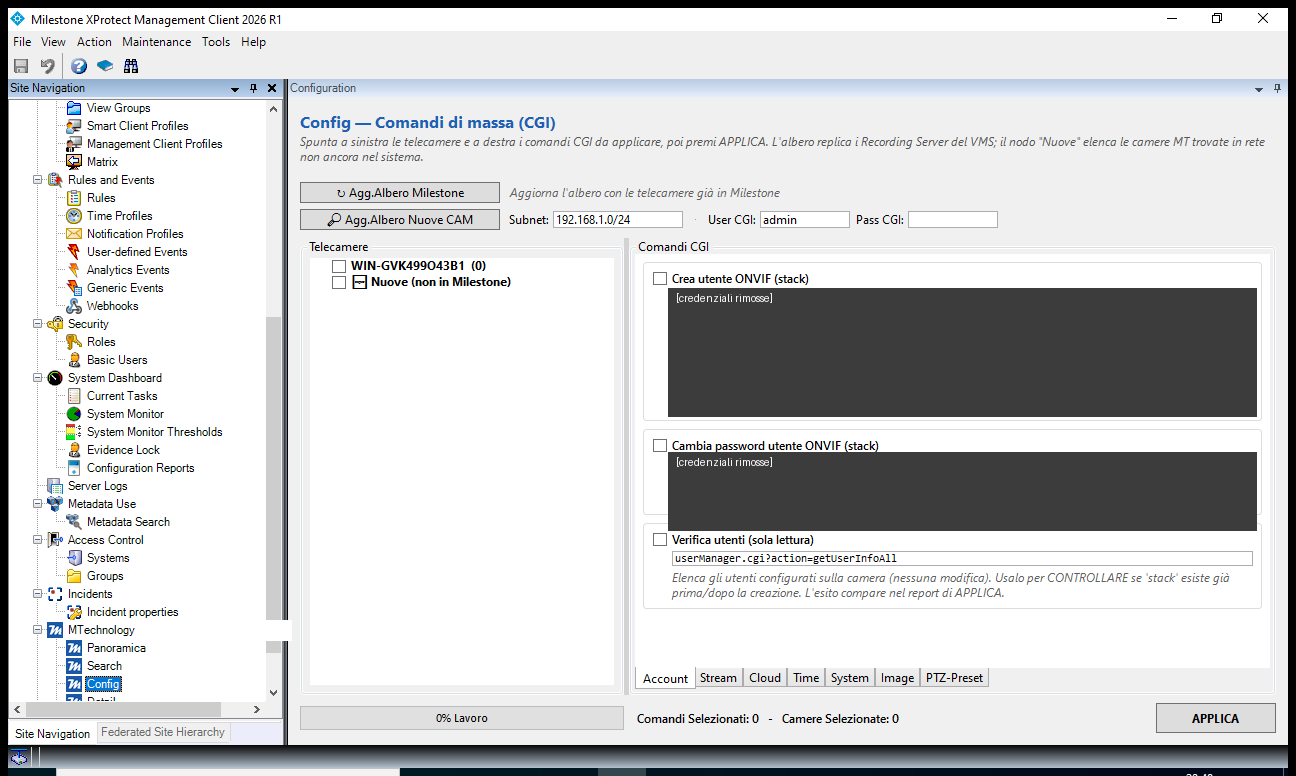Click the Notification Profiles envelope icon
This screenshot has width=1296, height=776.
click(x=74, y=234)
